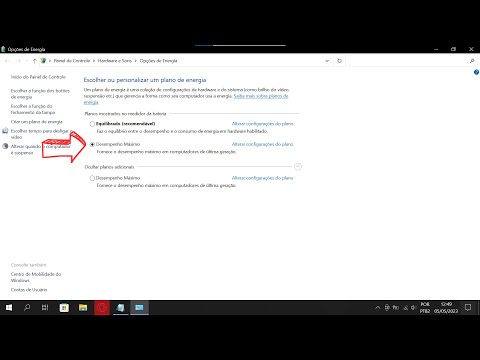
Task: Open File Explorer from taskbar
Action: coord(83,307)
